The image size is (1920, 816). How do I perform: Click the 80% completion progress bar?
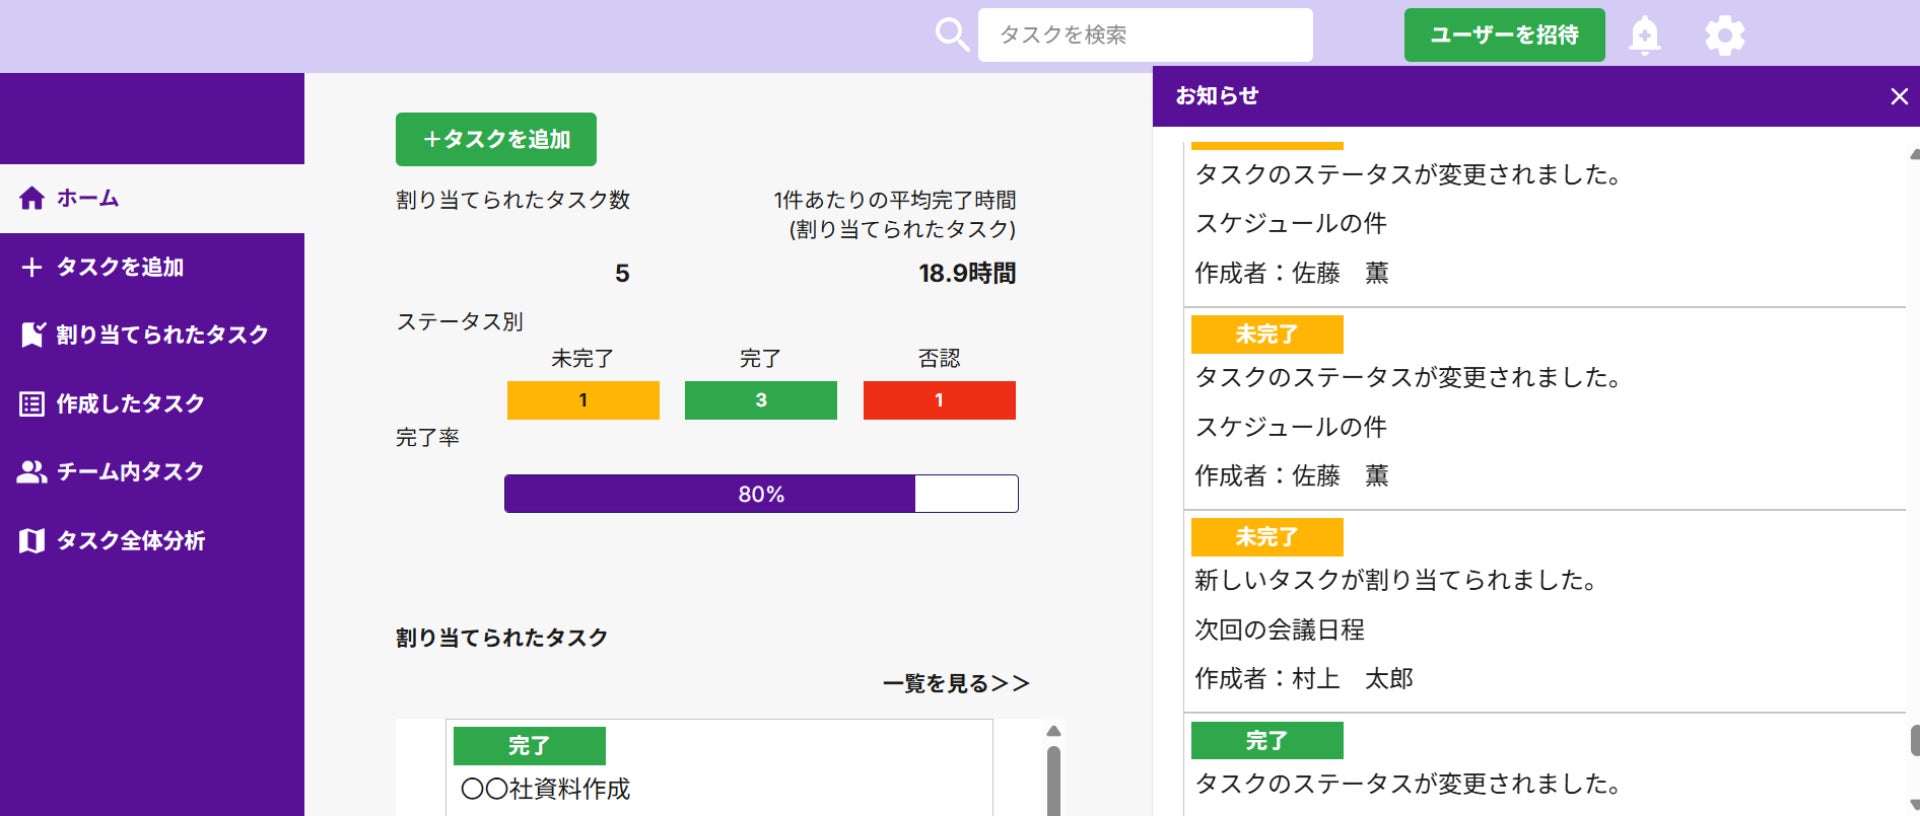(761, 494)
